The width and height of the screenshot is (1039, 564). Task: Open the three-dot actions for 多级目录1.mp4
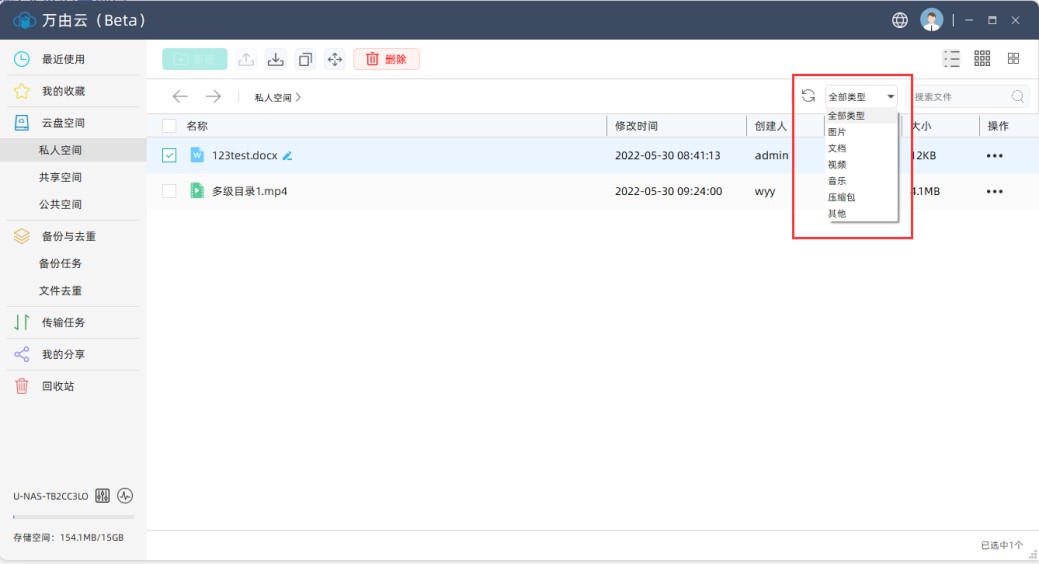click(x=994, y=191)
